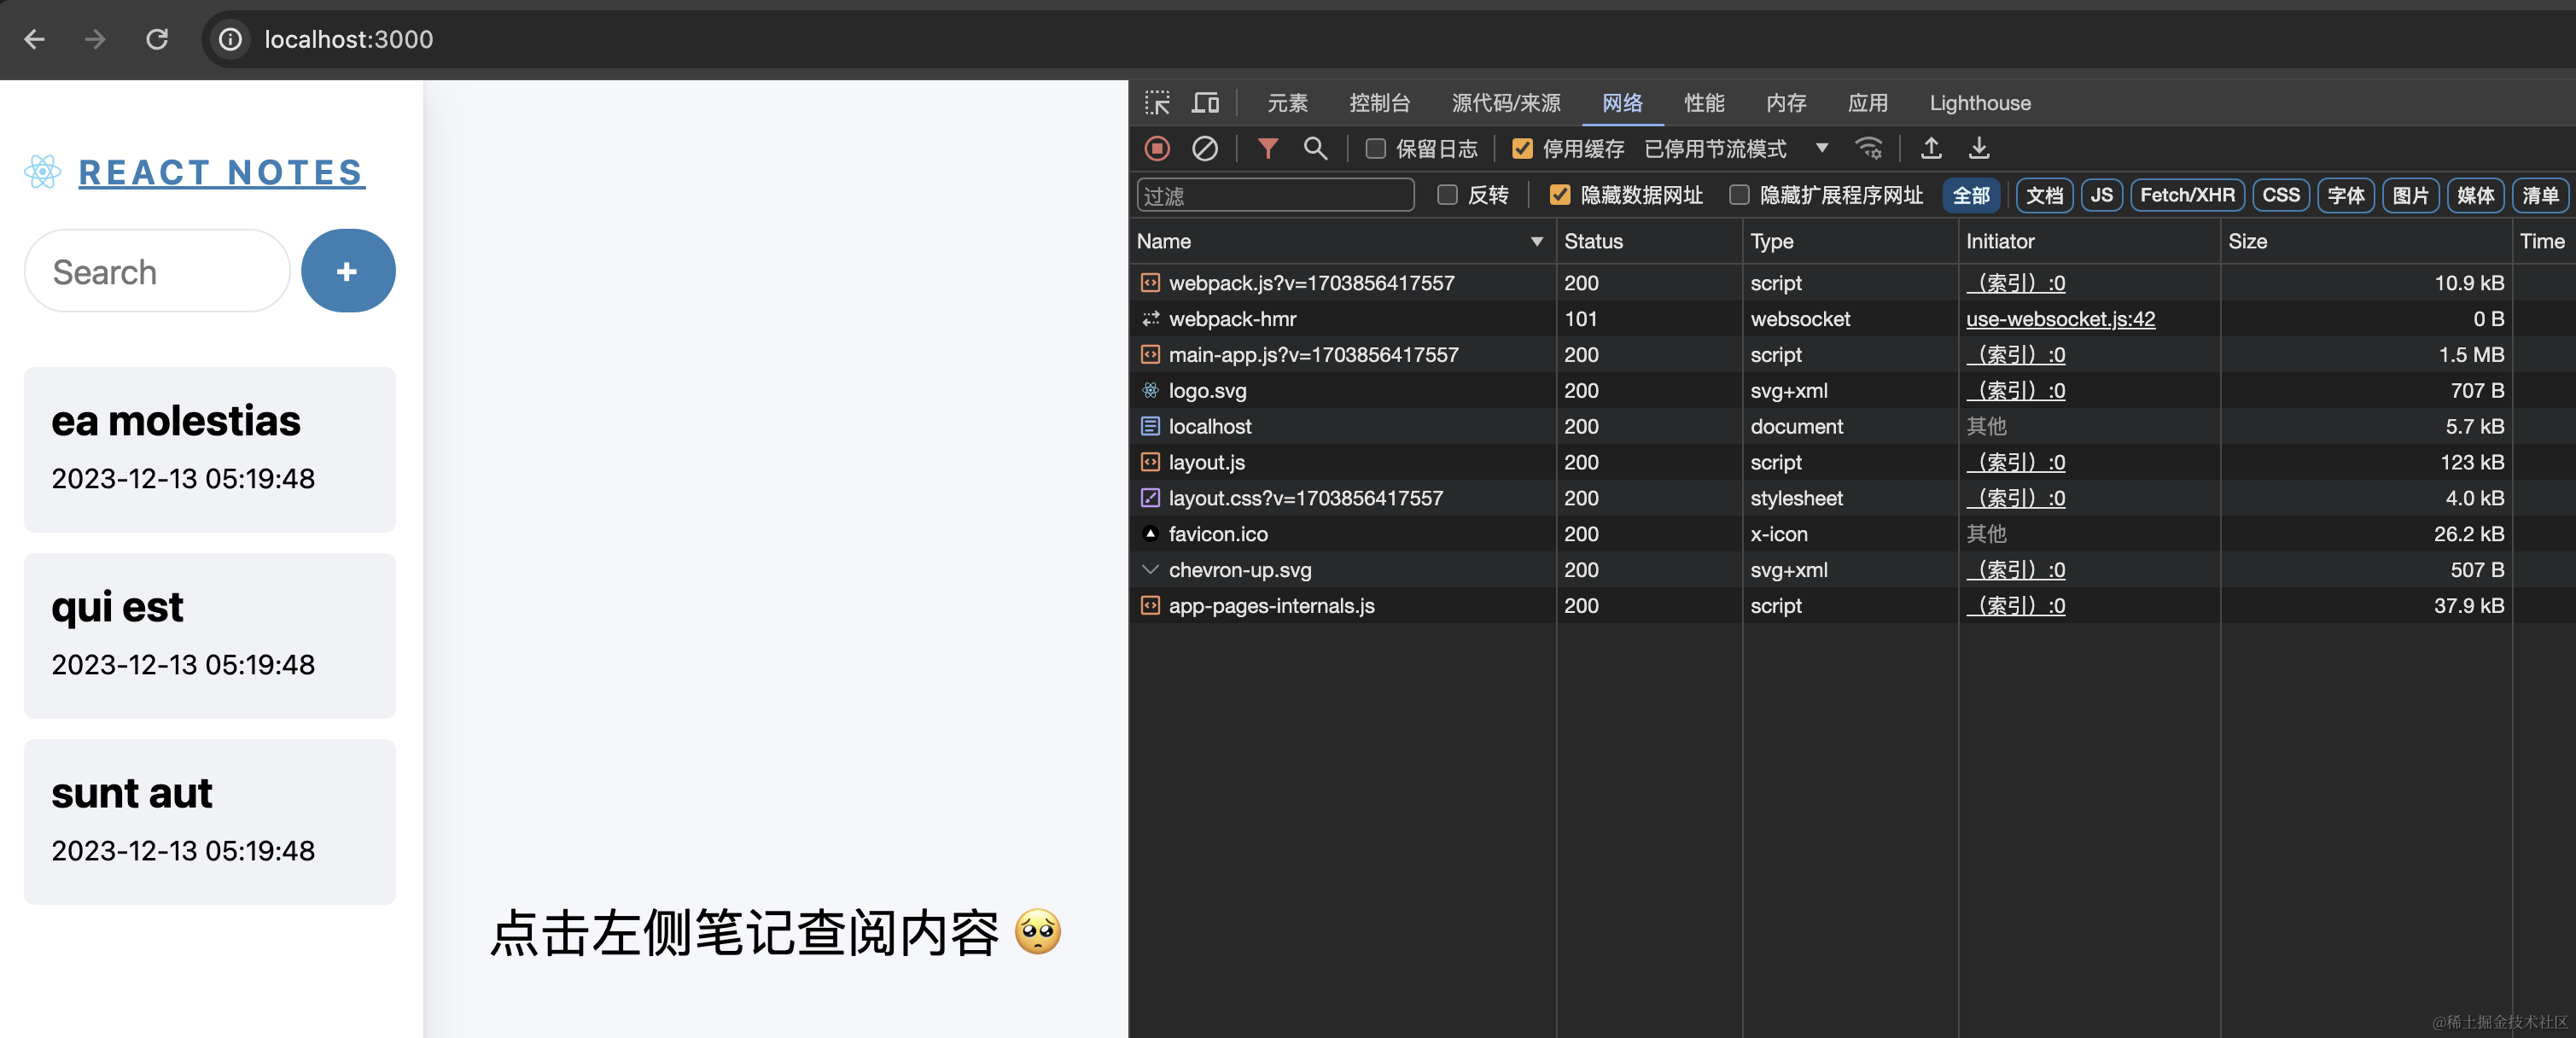Click the use-websocket.js:42 initiator link

click(x=2060, y=319)
